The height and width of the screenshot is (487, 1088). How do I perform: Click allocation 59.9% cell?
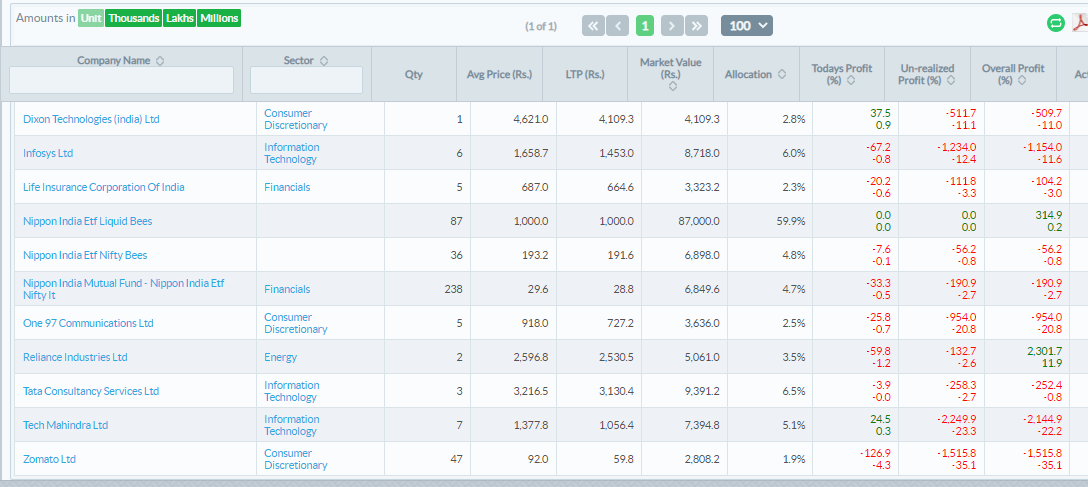click(770, 221)
